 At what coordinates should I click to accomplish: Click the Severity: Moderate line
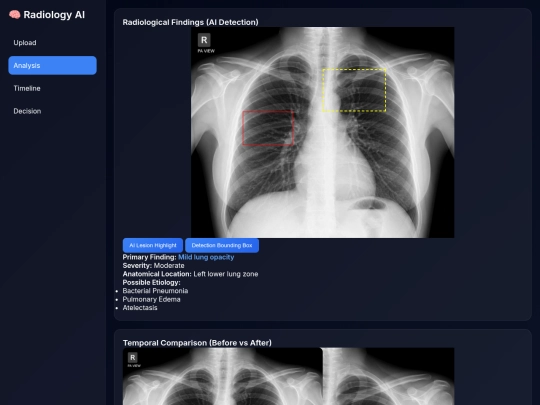154,266
